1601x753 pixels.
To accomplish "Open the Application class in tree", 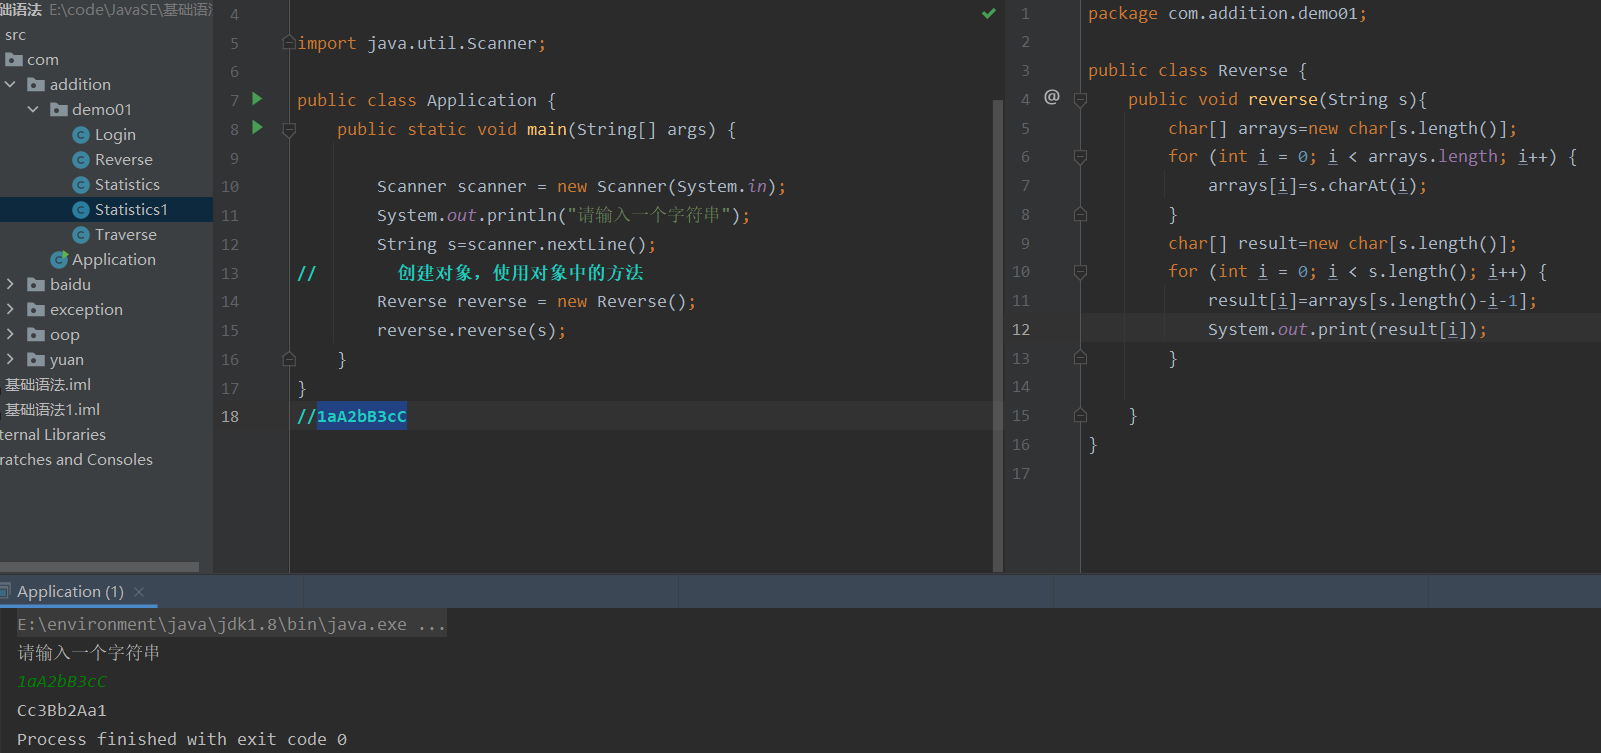I will 113,260.
